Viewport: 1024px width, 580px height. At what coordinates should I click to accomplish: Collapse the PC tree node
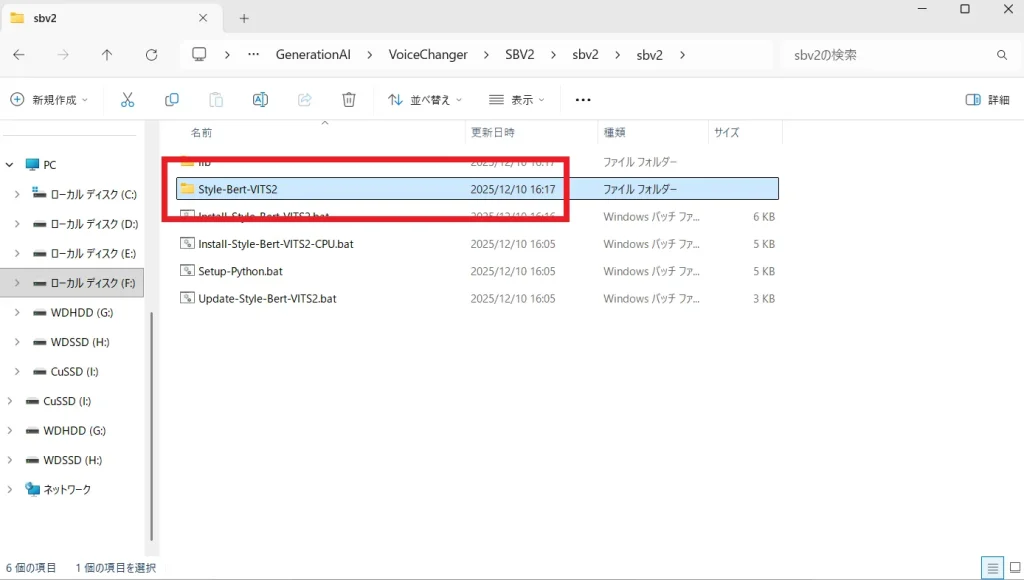(x=10, y=165)
